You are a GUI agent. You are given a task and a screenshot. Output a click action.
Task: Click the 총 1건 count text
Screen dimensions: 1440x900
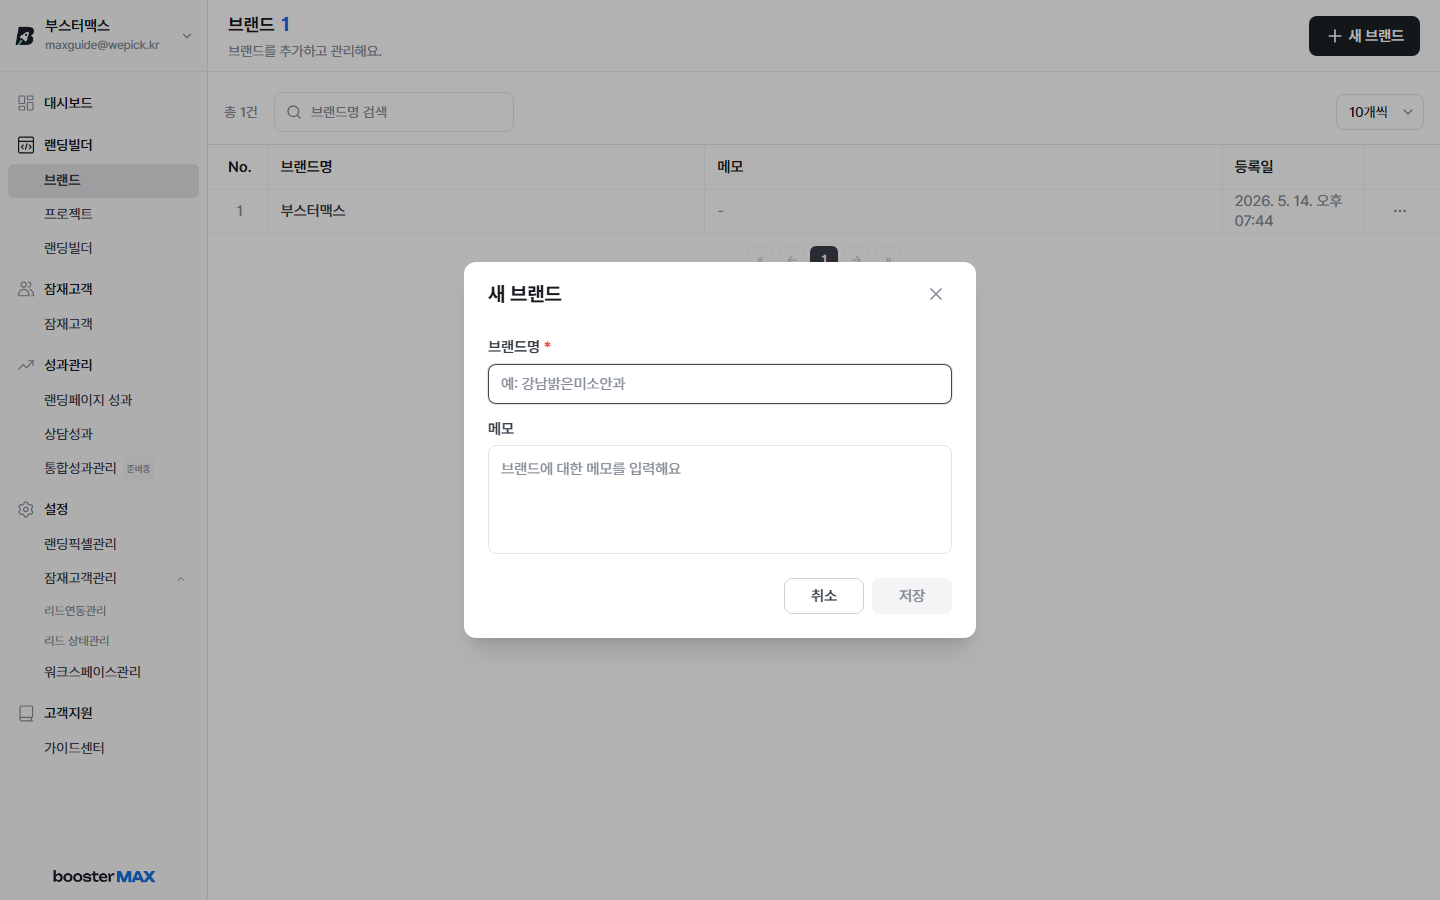pyautogui.click(x=241, y=112)
